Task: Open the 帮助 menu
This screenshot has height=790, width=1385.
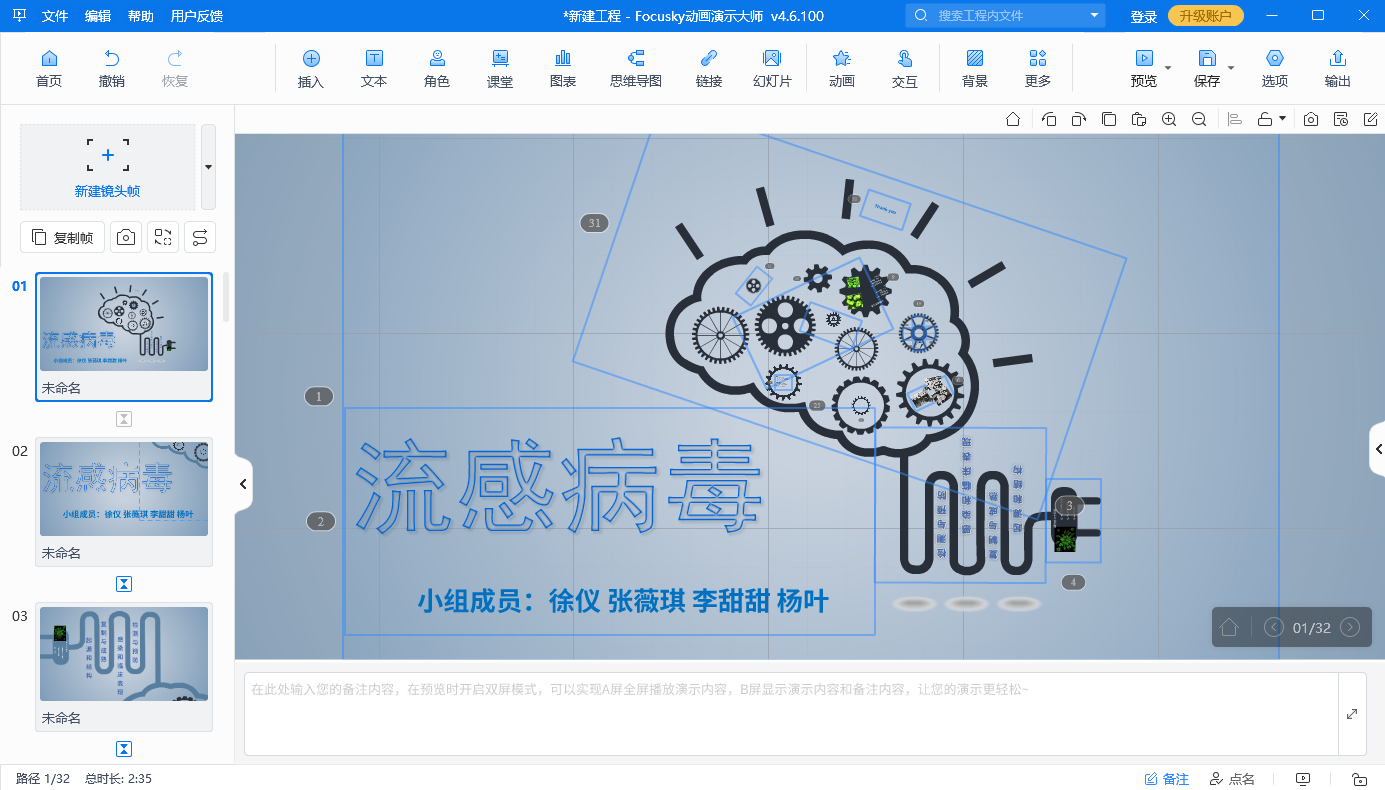Action: 141,16
